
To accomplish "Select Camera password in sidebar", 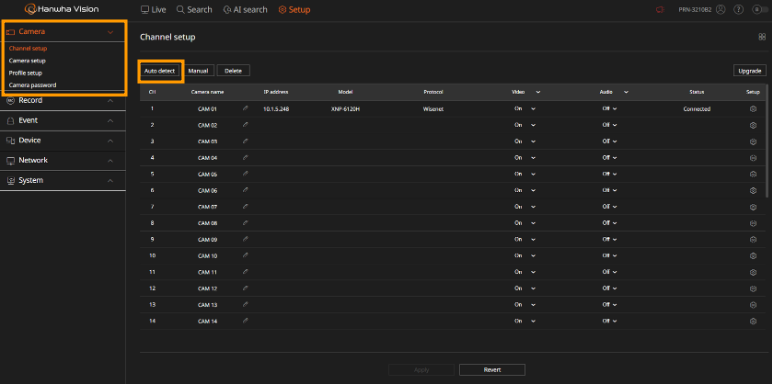I will (32, 85).
